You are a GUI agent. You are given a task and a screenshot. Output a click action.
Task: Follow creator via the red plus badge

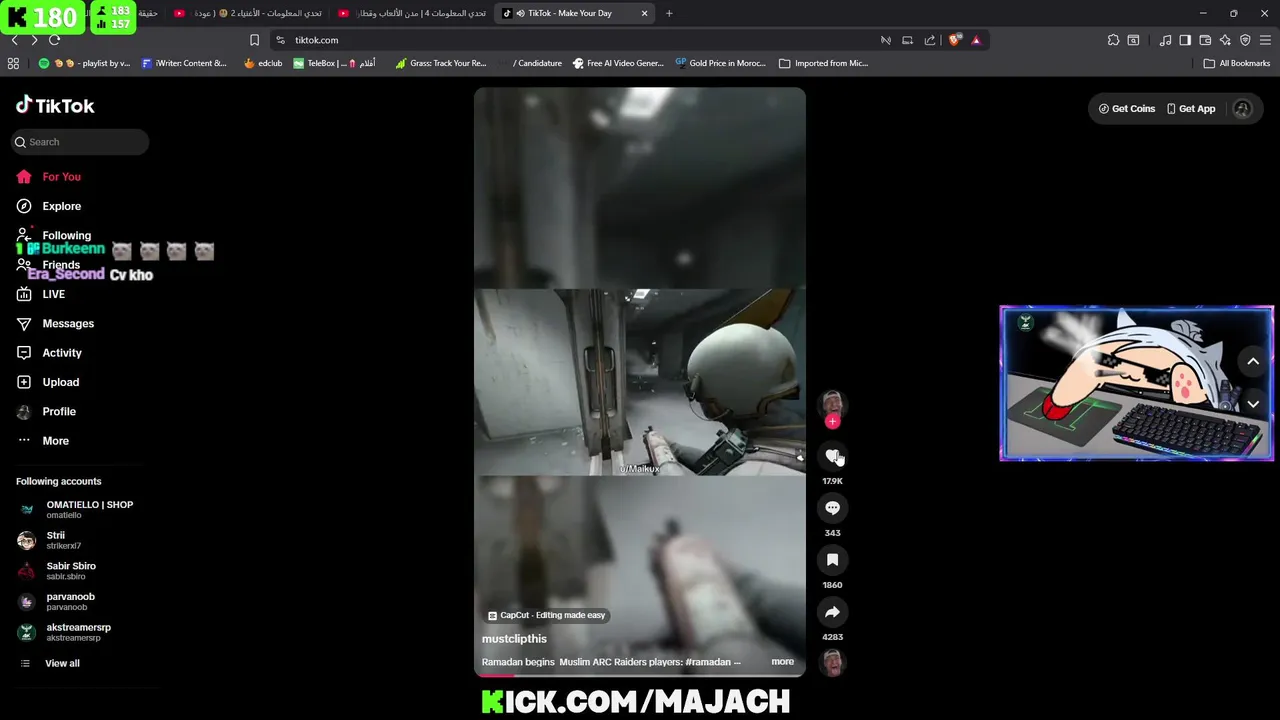[832, 421]
